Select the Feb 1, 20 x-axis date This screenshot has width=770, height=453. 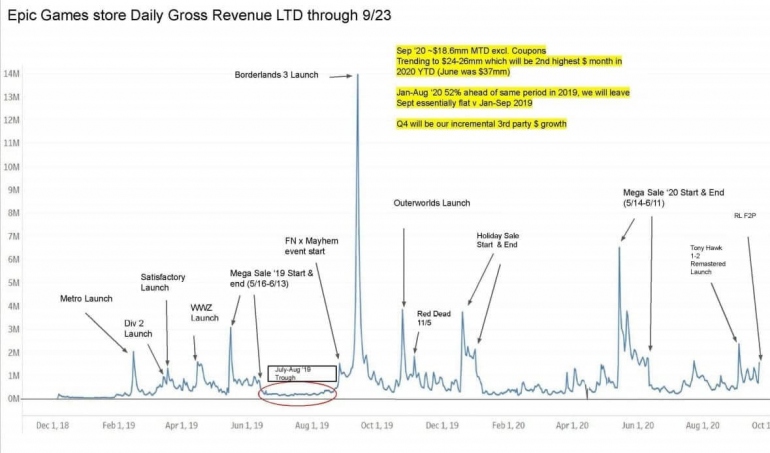coord(508,425)
